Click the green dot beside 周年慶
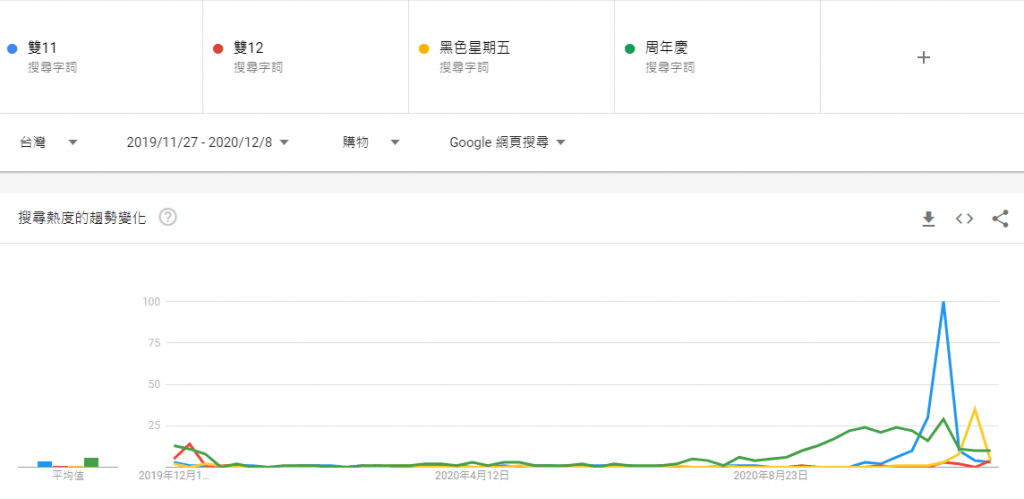This screenshot has height=499, width=1024. coord(629,48)
